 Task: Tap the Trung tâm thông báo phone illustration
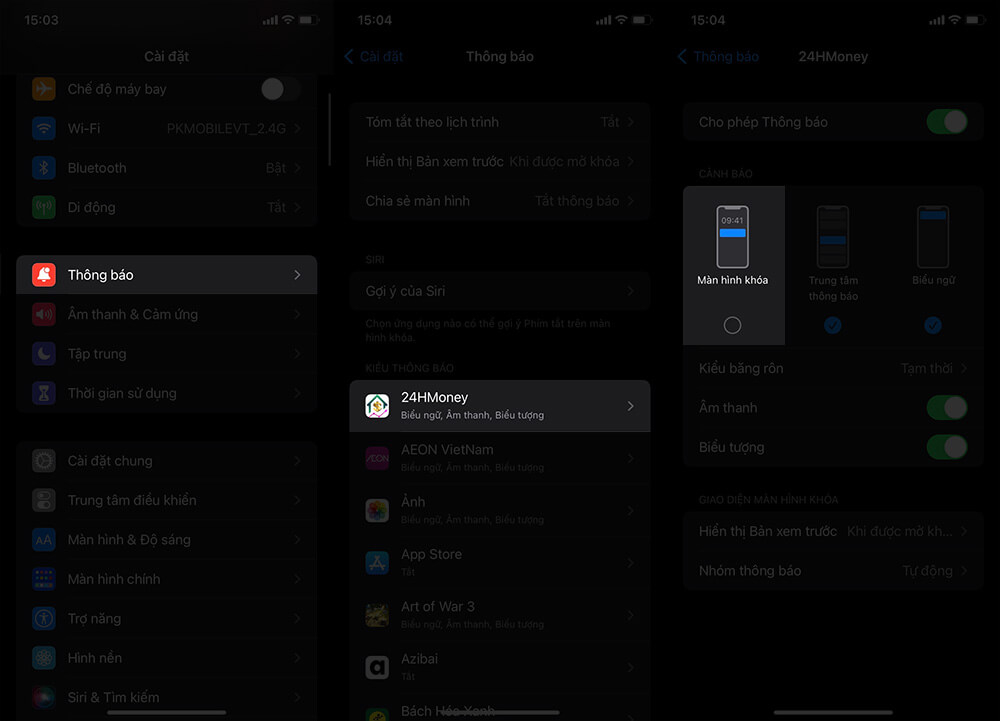[833, 237]
